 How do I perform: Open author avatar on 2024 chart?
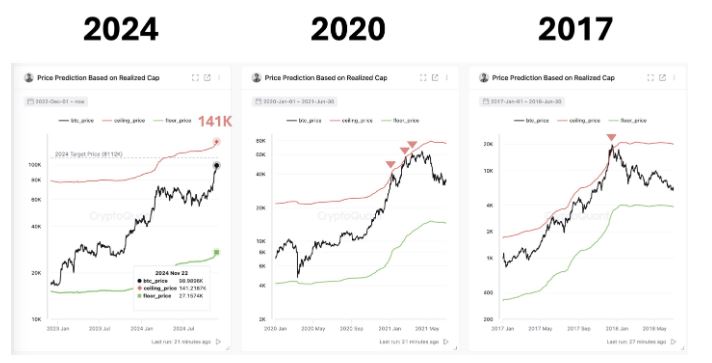pos(29,78)
